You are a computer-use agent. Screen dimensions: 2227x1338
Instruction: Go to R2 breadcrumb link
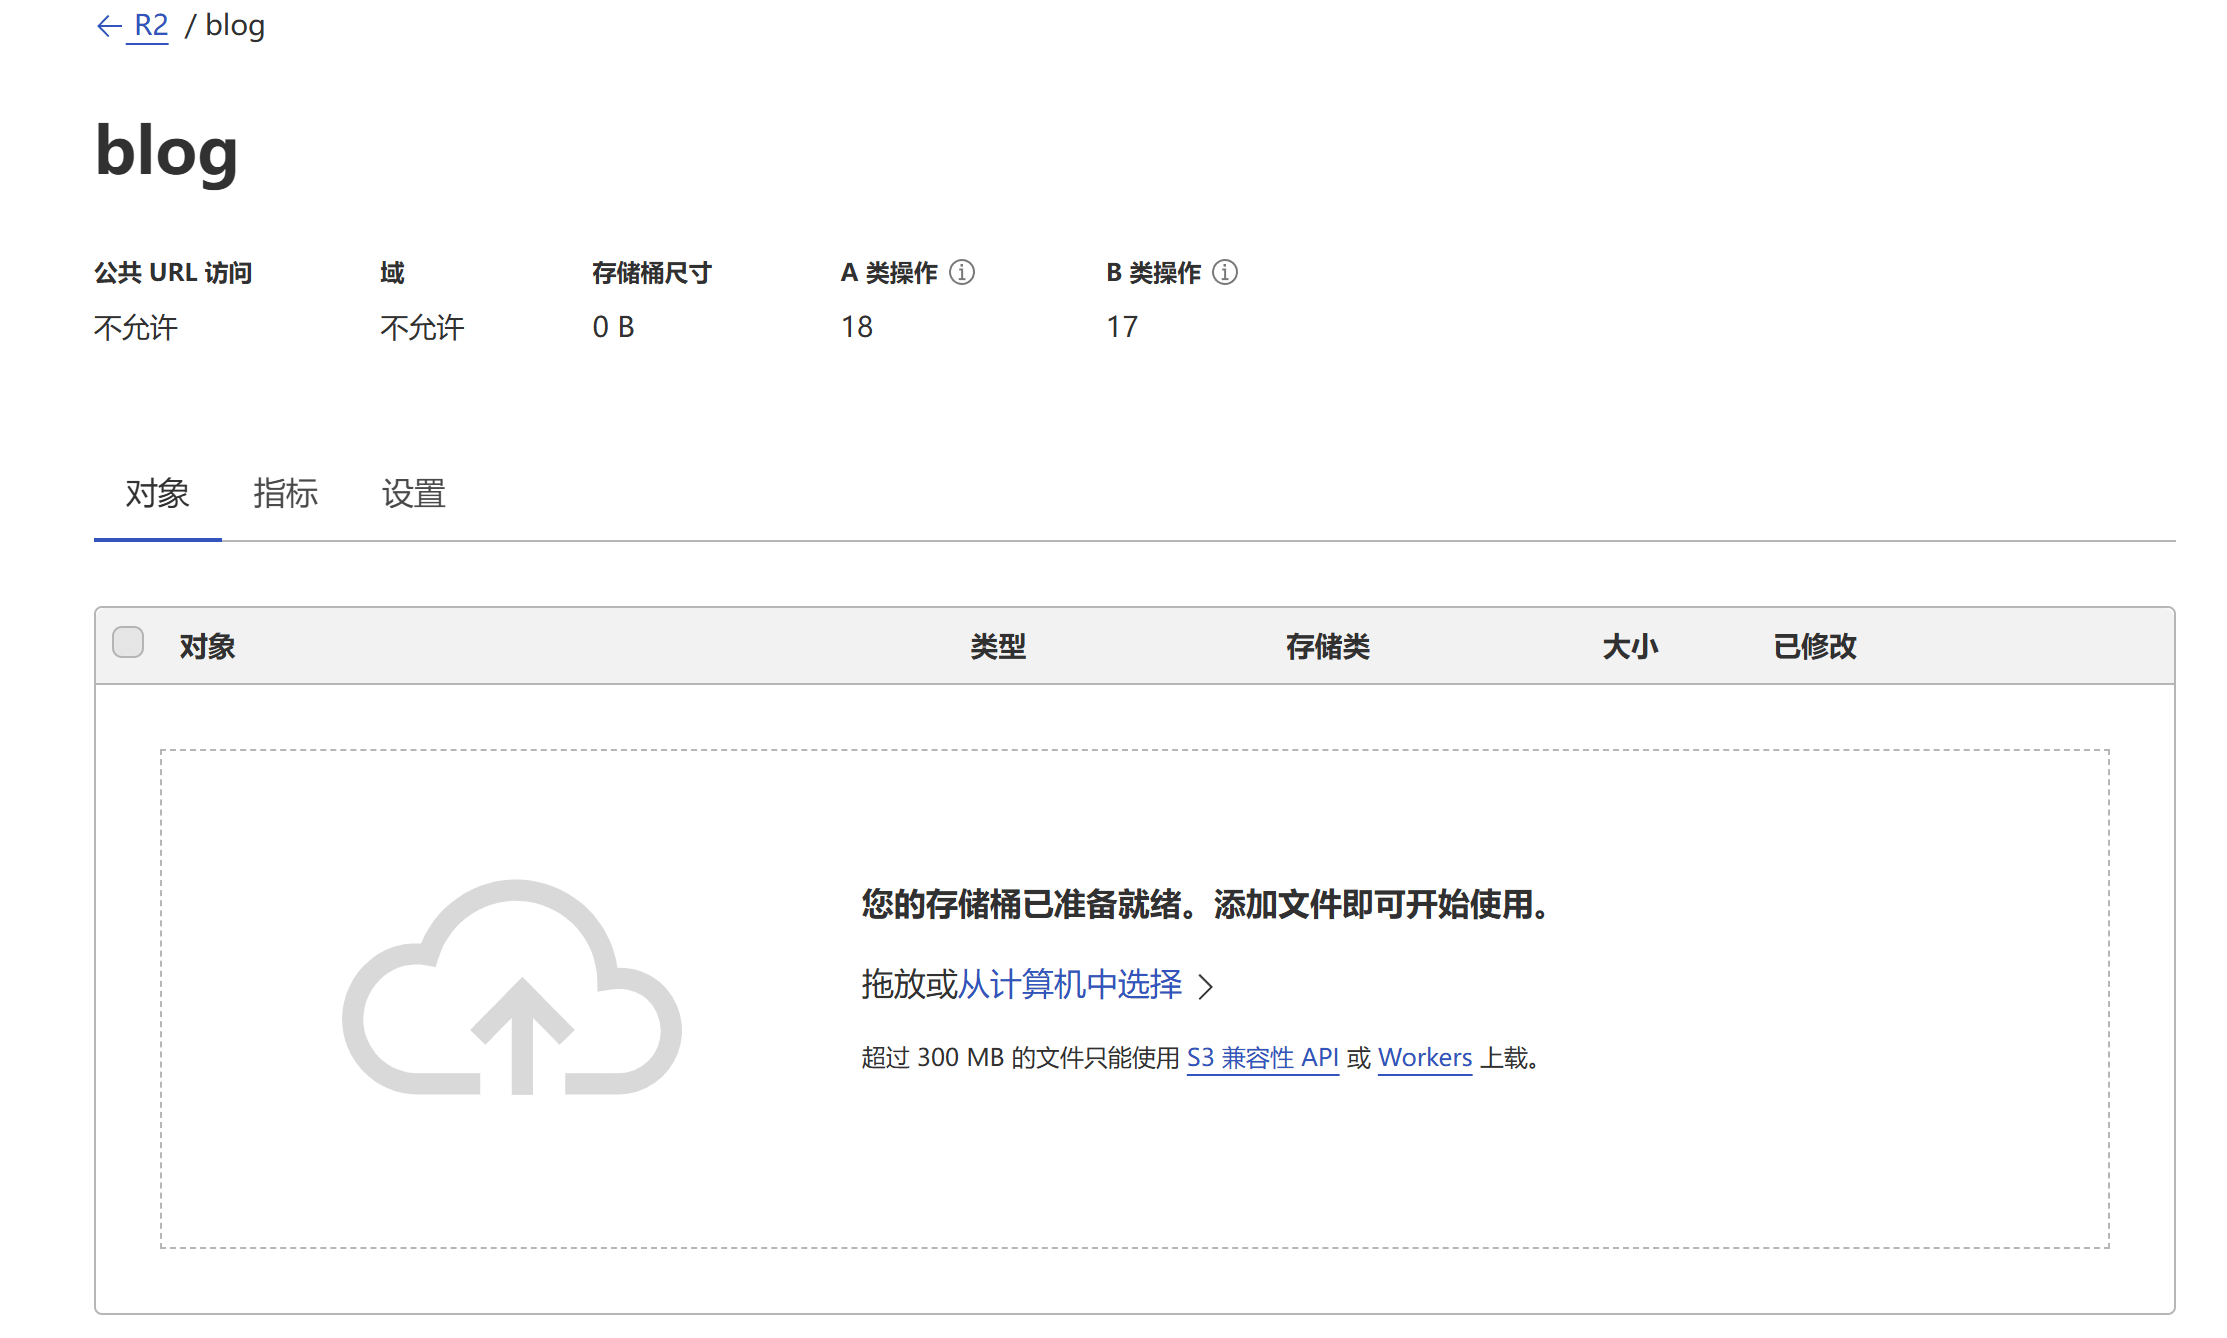pos(151,26)
